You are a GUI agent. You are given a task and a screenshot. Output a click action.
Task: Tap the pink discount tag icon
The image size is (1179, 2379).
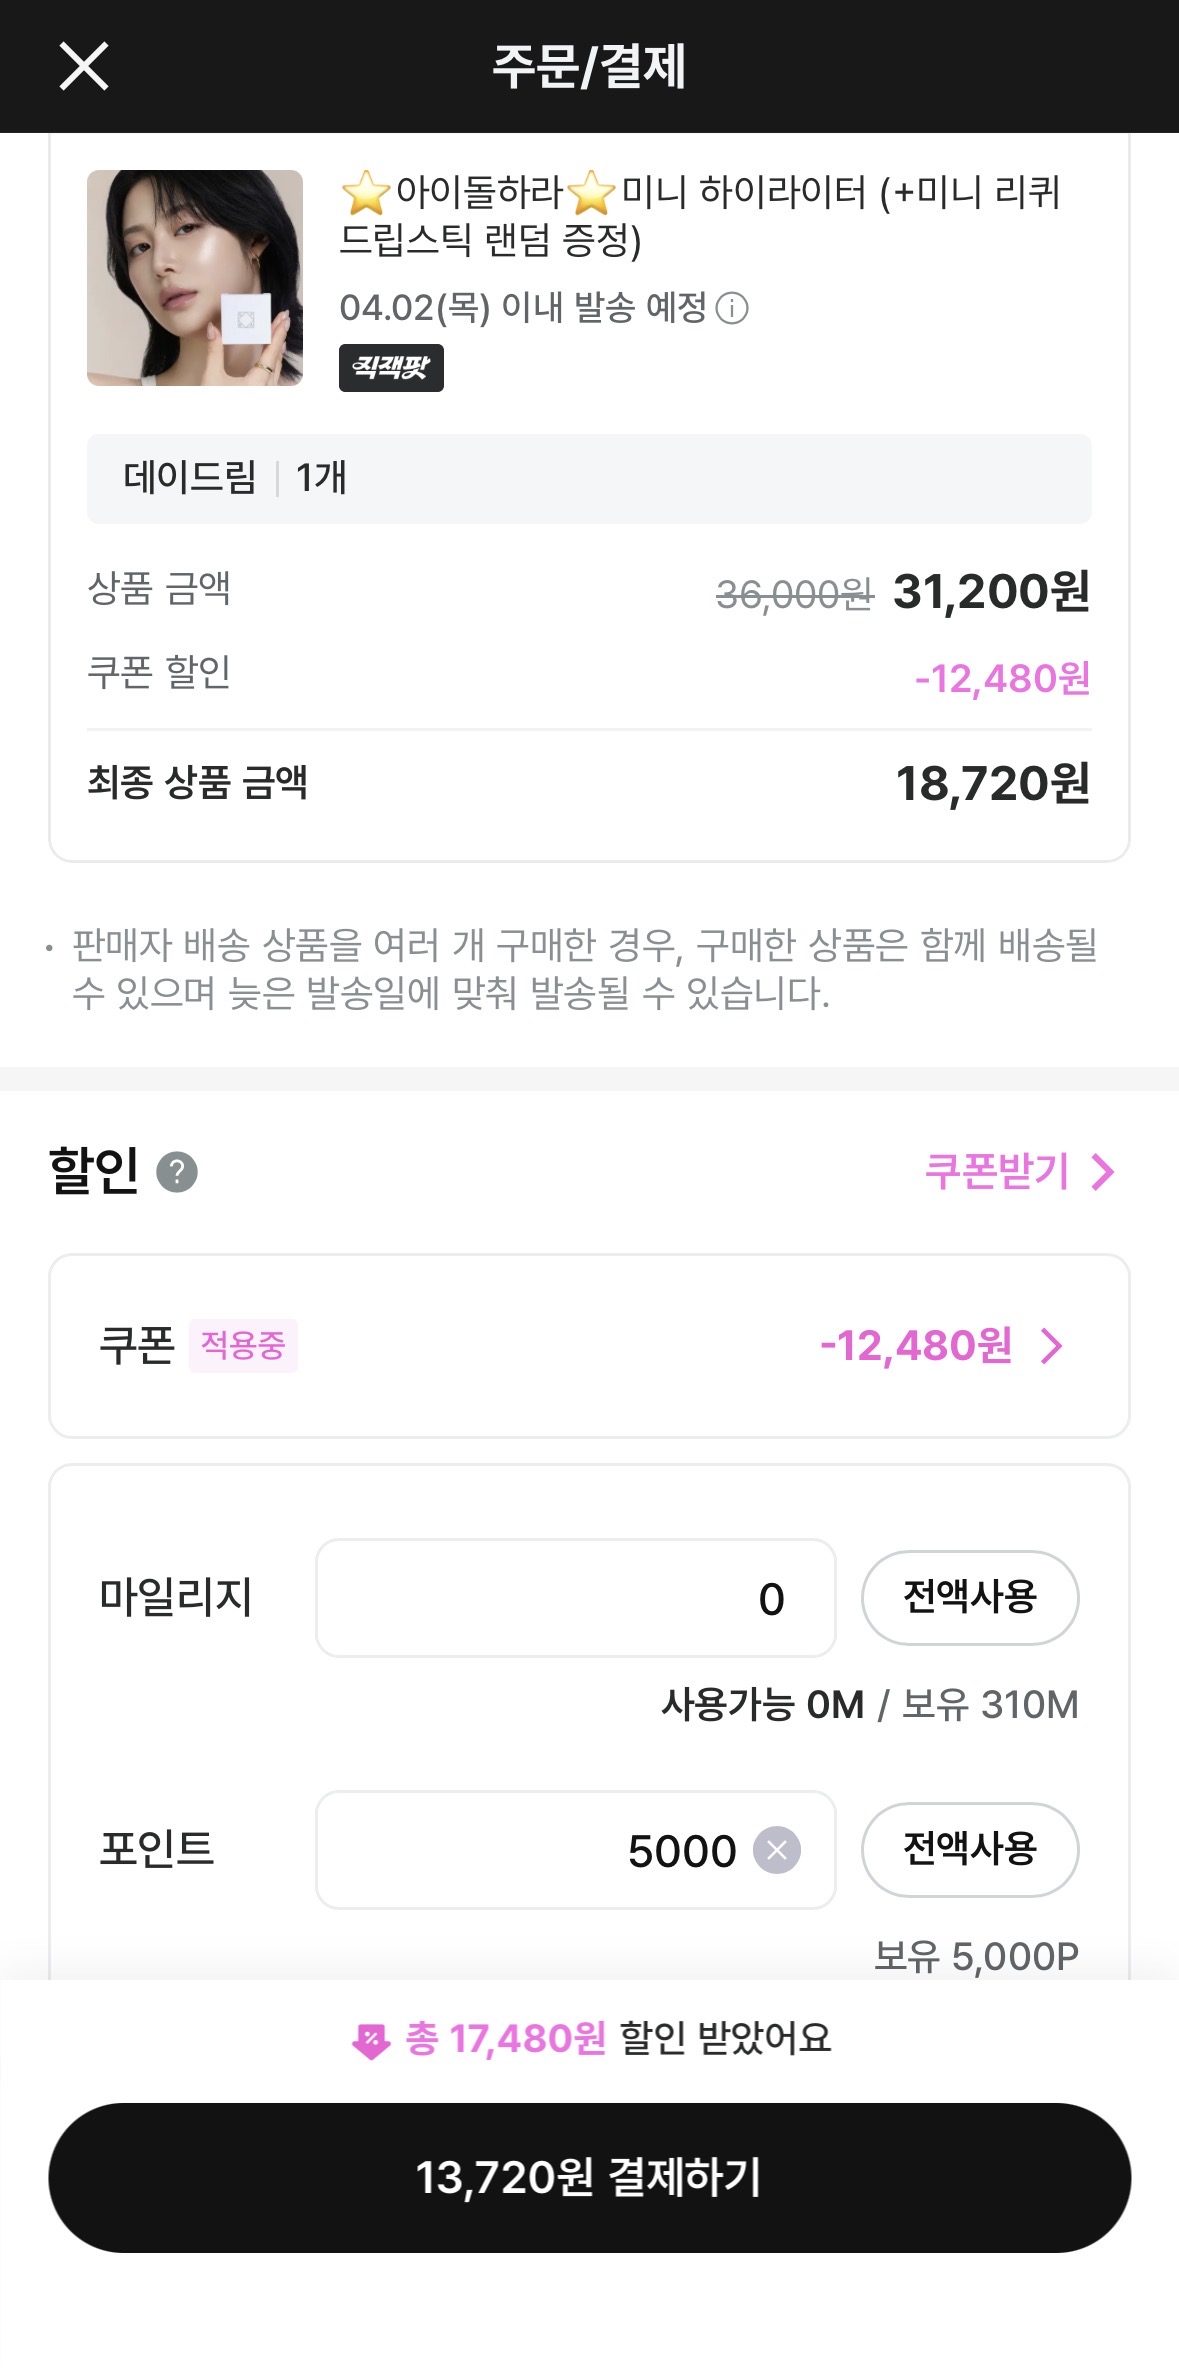coord(371,2040)
